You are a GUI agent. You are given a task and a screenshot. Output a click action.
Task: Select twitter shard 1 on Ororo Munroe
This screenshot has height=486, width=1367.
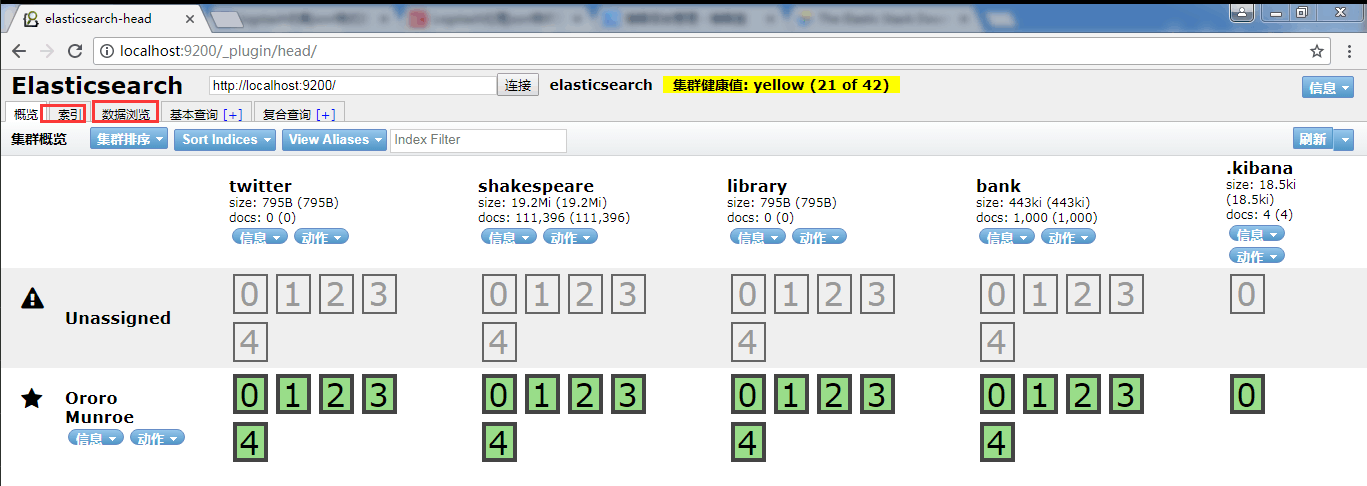coord(293,395)
